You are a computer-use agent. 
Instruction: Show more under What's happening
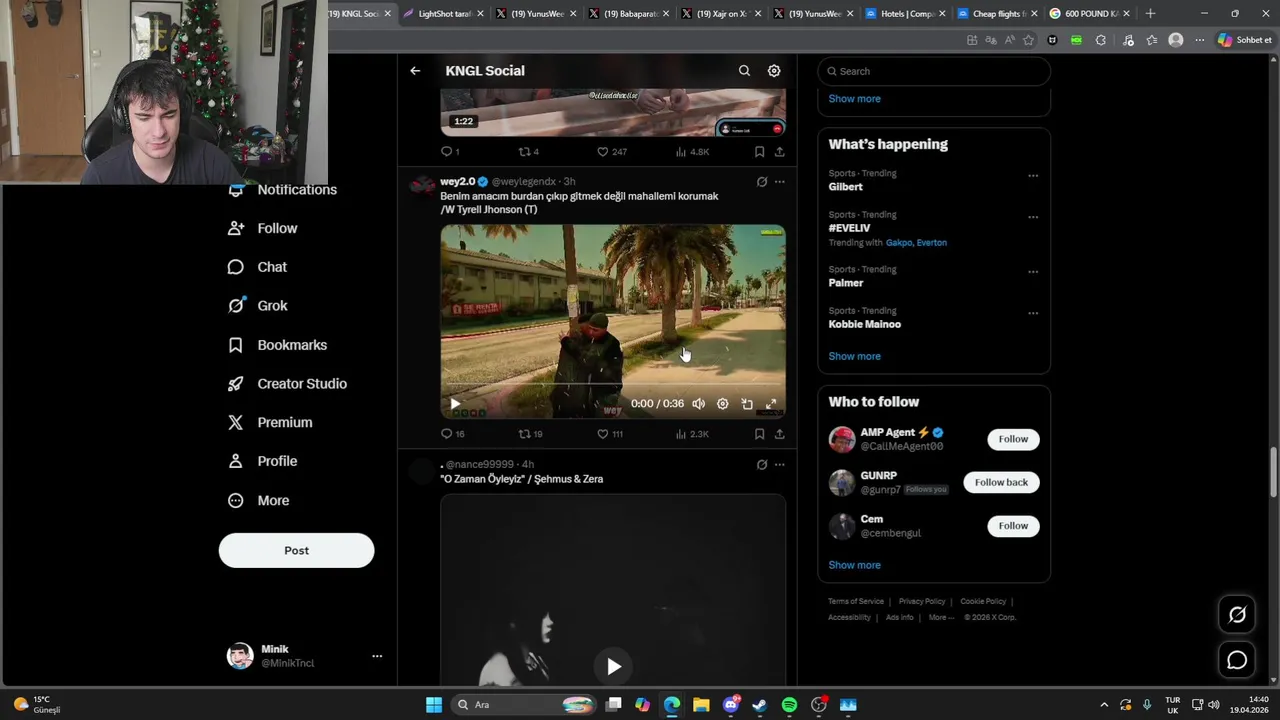click(854, 356)
